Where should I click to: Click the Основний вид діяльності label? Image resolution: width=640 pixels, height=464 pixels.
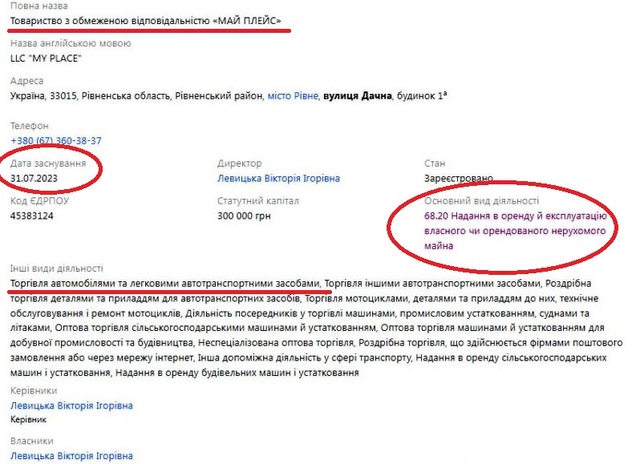[x=471, y=200]
